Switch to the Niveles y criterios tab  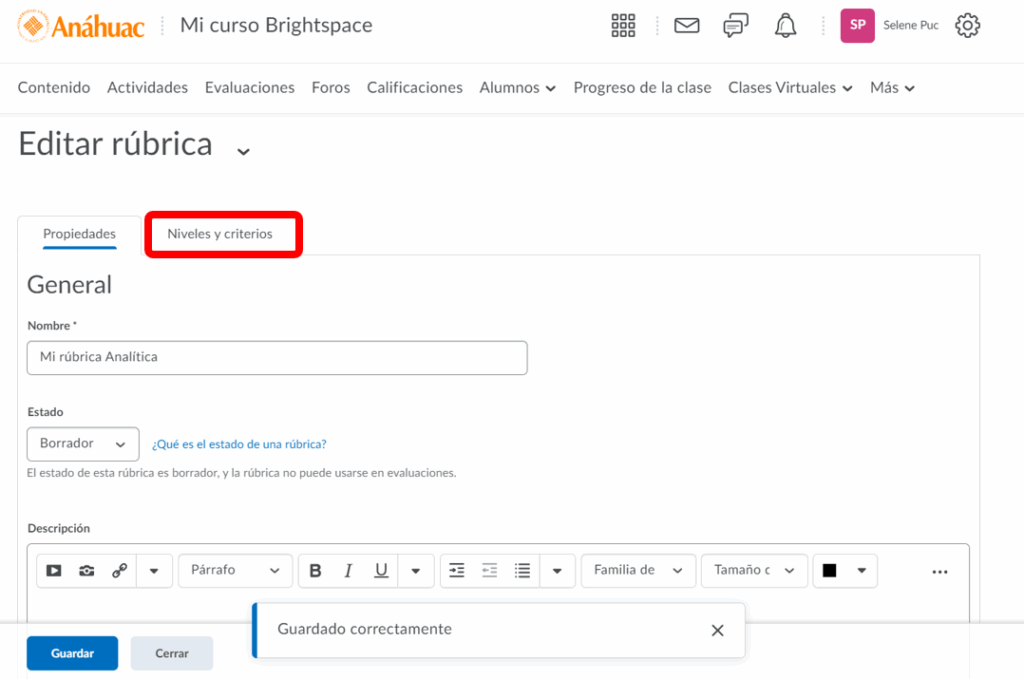pos(220,234)
